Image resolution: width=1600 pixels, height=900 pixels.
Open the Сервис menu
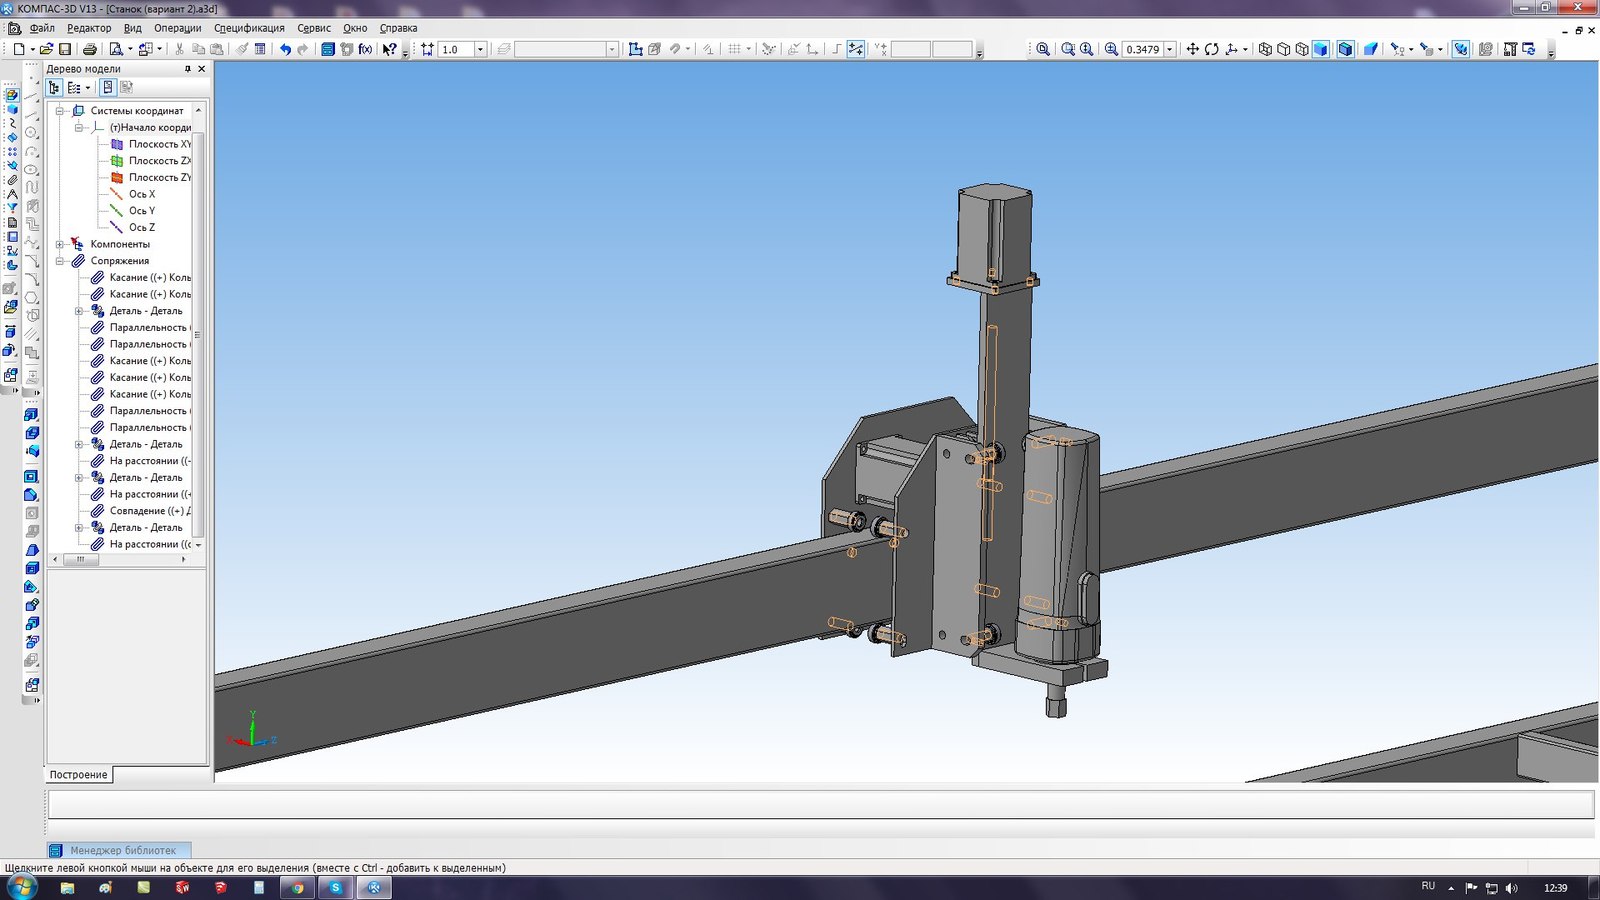(314, 28)
